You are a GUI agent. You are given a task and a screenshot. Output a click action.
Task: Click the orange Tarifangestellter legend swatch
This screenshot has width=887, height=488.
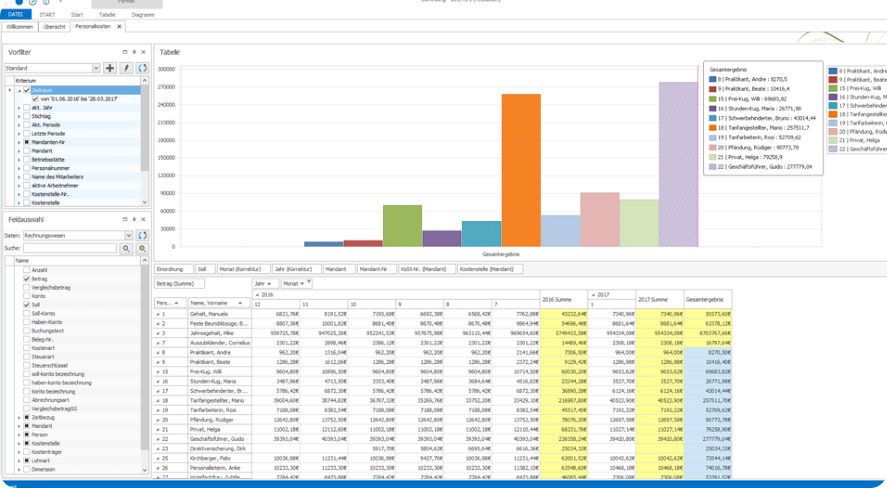click(x=711, y=128)
